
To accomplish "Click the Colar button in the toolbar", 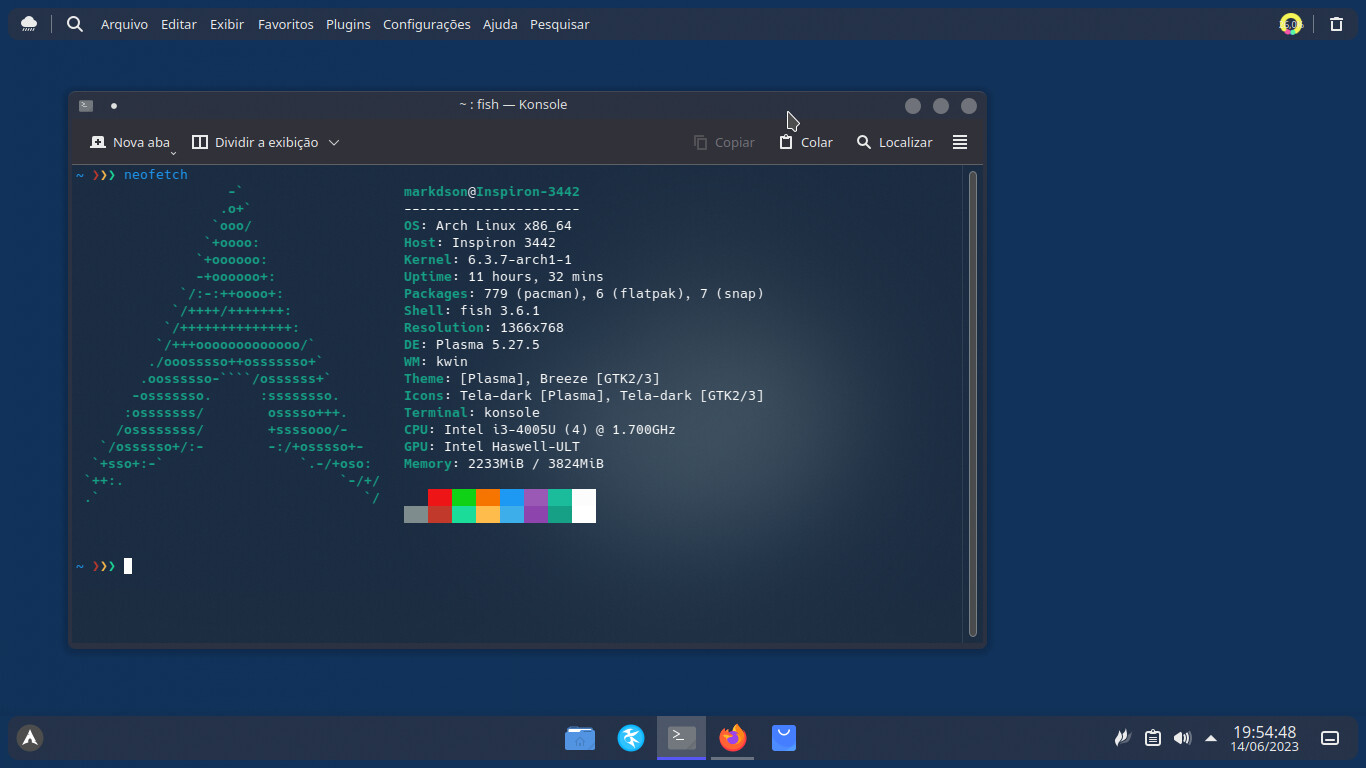I will [806, 143].
